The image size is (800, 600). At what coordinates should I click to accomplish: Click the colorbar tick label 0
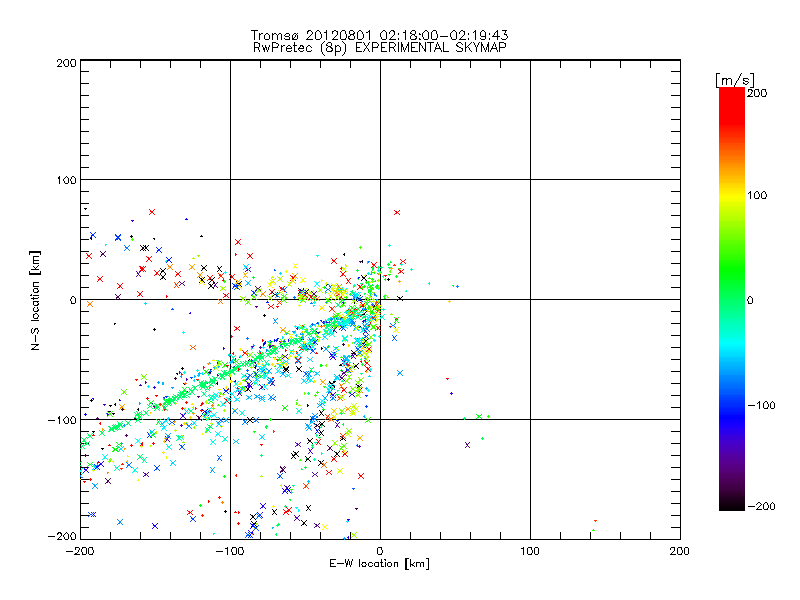coord(756,300)
